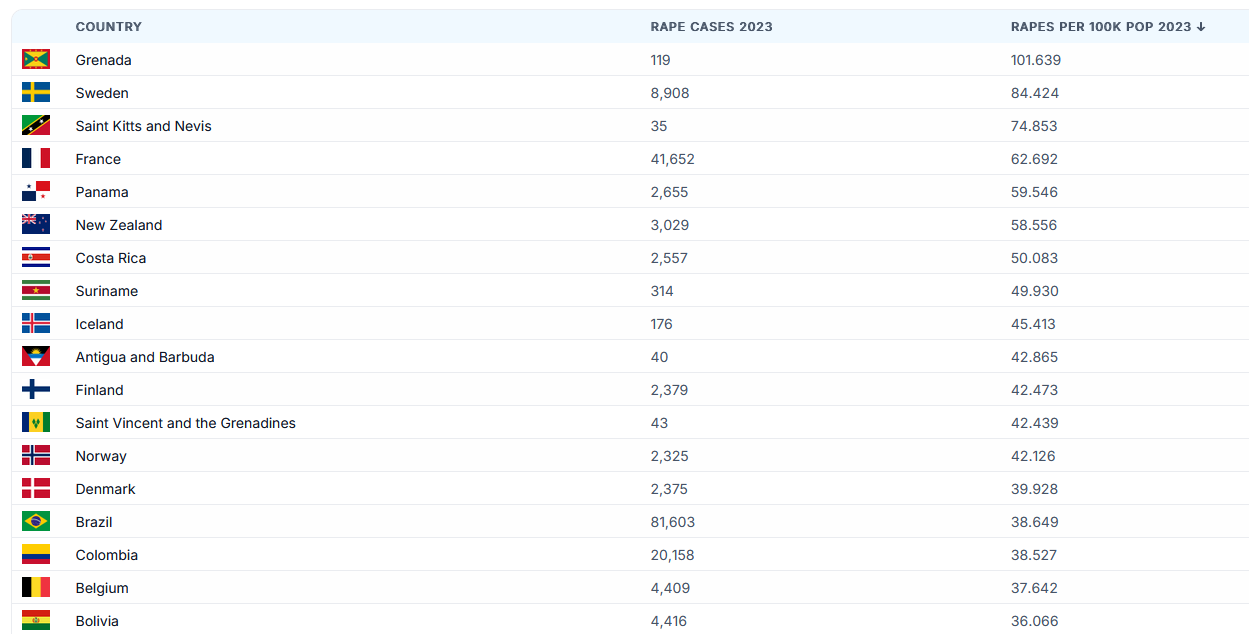Open the Norway country name
This screenshot has width=1249, height=634.
click(101, 456)
